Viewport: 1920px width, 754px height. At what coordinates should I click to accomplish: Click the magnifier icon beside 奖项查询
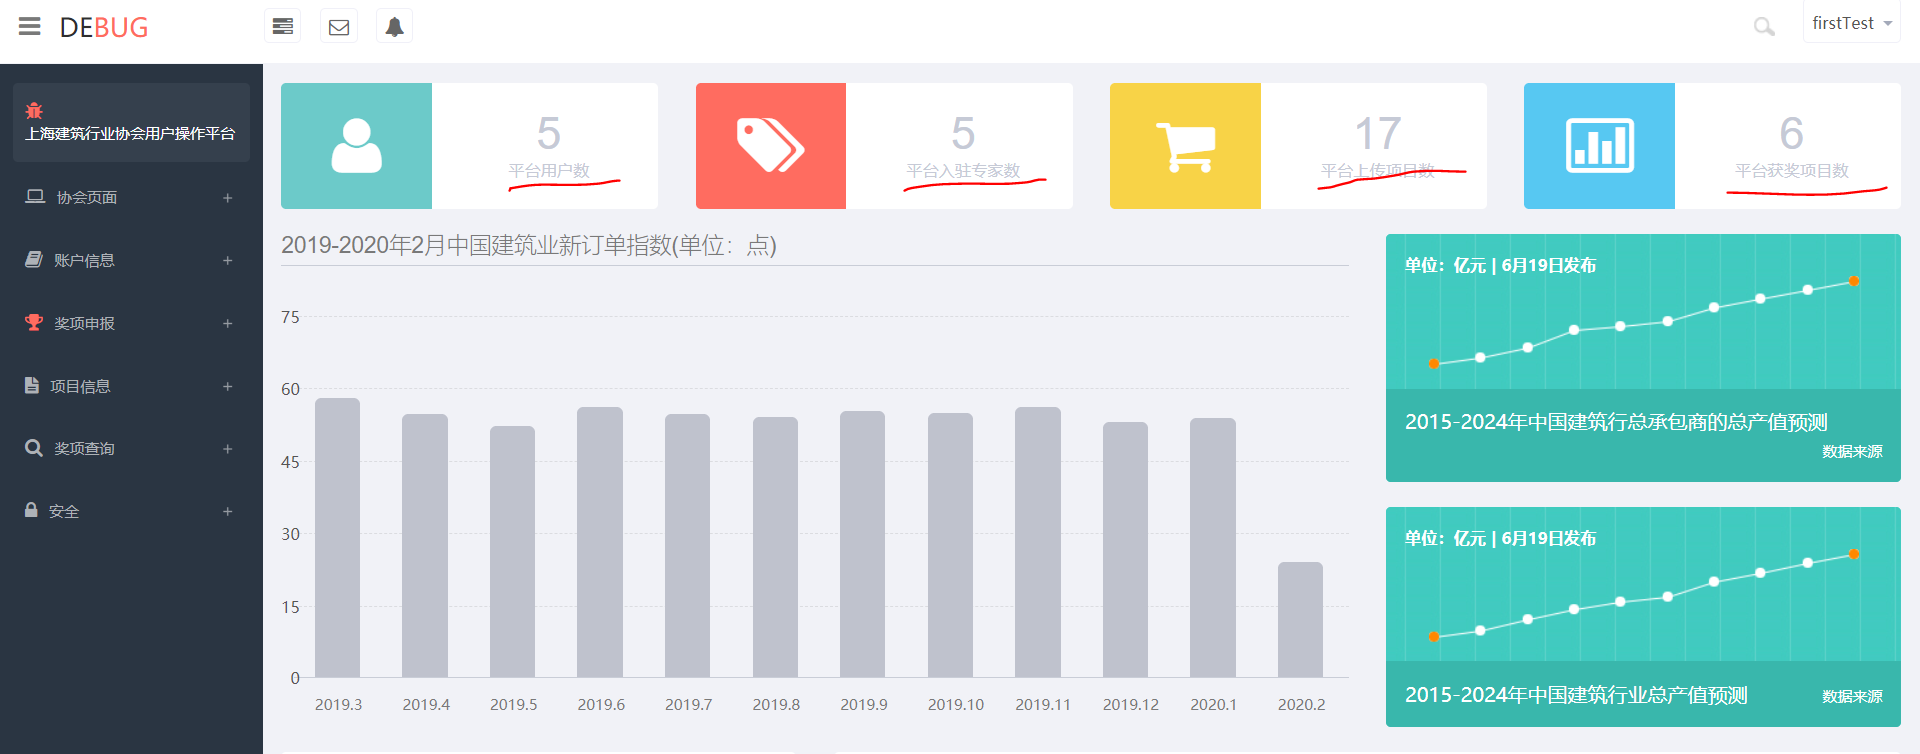pos(34,448)
